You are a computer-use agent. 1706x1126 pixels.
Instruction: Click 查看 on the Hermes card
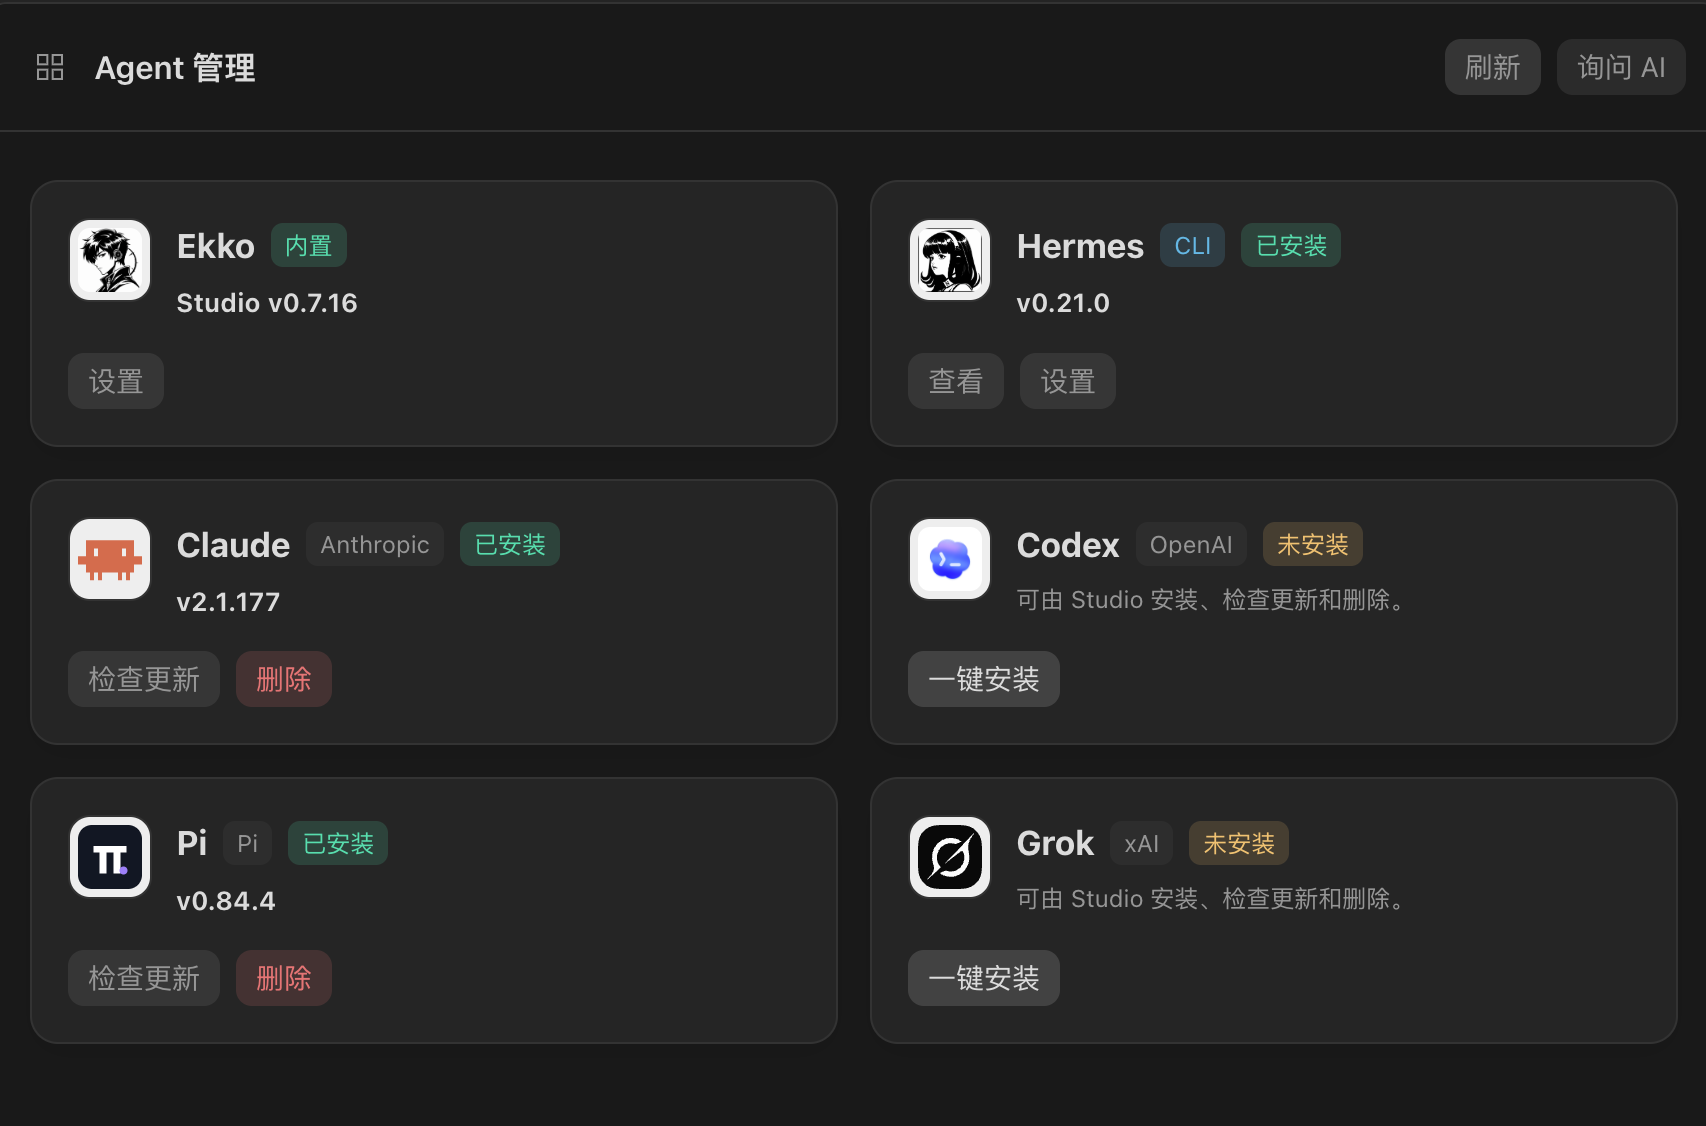pos(956,381)
